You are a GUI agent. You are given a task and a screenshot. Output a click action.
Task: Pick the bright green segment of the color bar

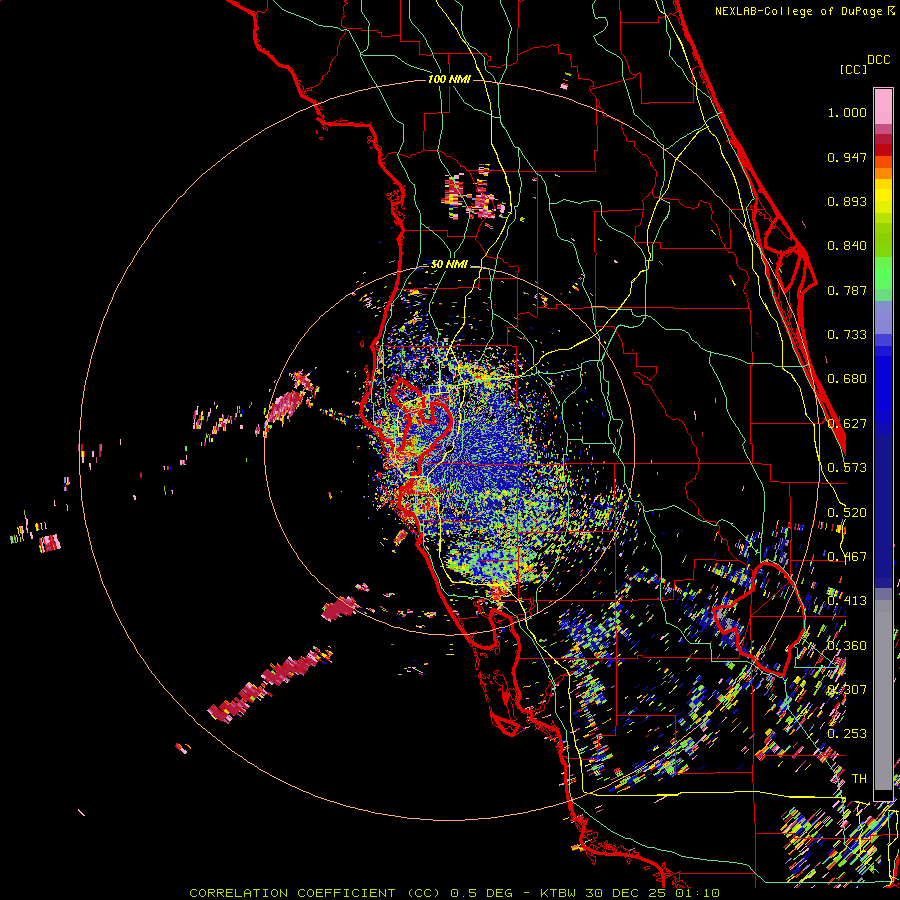click(x=883, y=273)
